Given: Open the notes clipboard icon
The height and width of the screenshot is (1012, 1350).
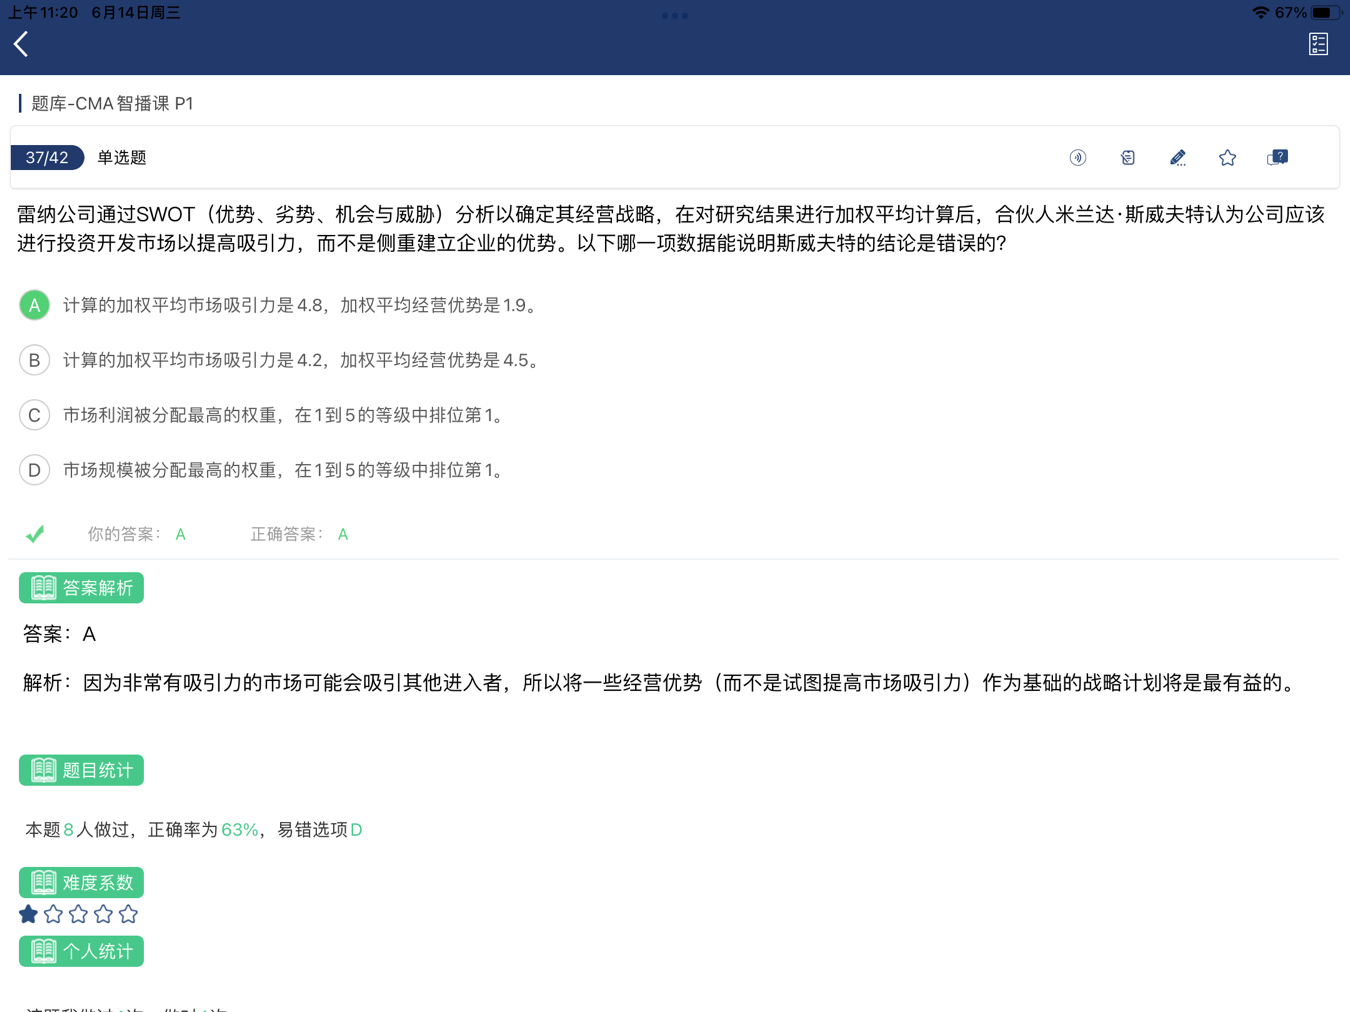Looking at the screenshot, I should 1127,158.
